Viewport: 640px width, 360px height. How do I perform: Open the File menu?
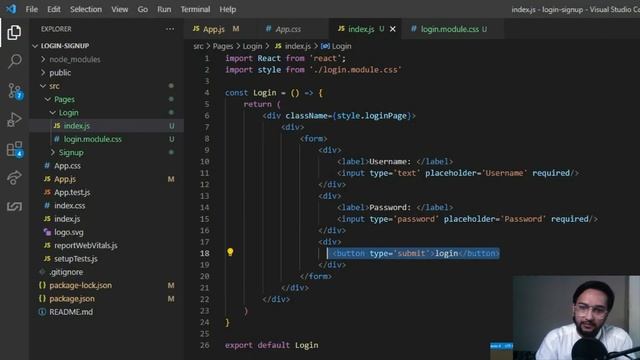(x=31, y=9)
